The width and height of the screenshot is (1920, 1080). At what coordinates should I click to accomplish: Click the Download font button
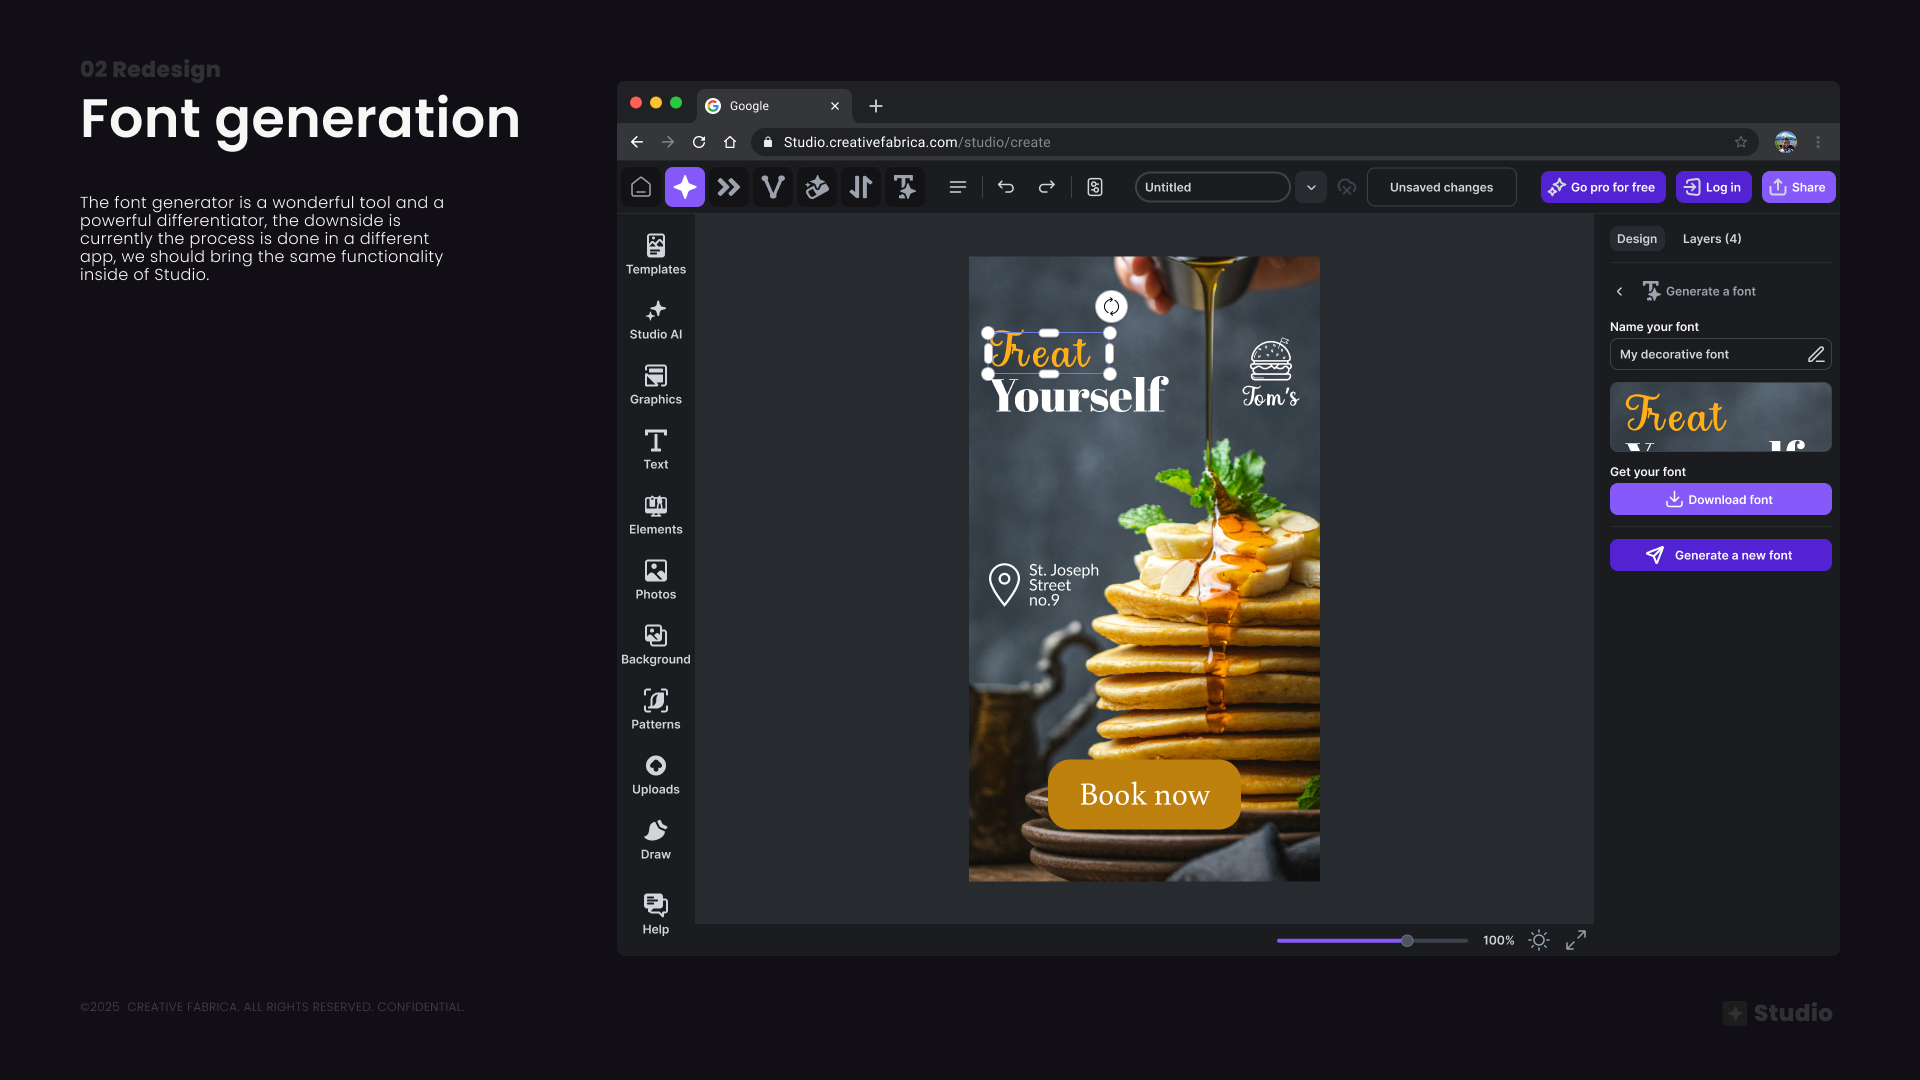(1720, 499)
